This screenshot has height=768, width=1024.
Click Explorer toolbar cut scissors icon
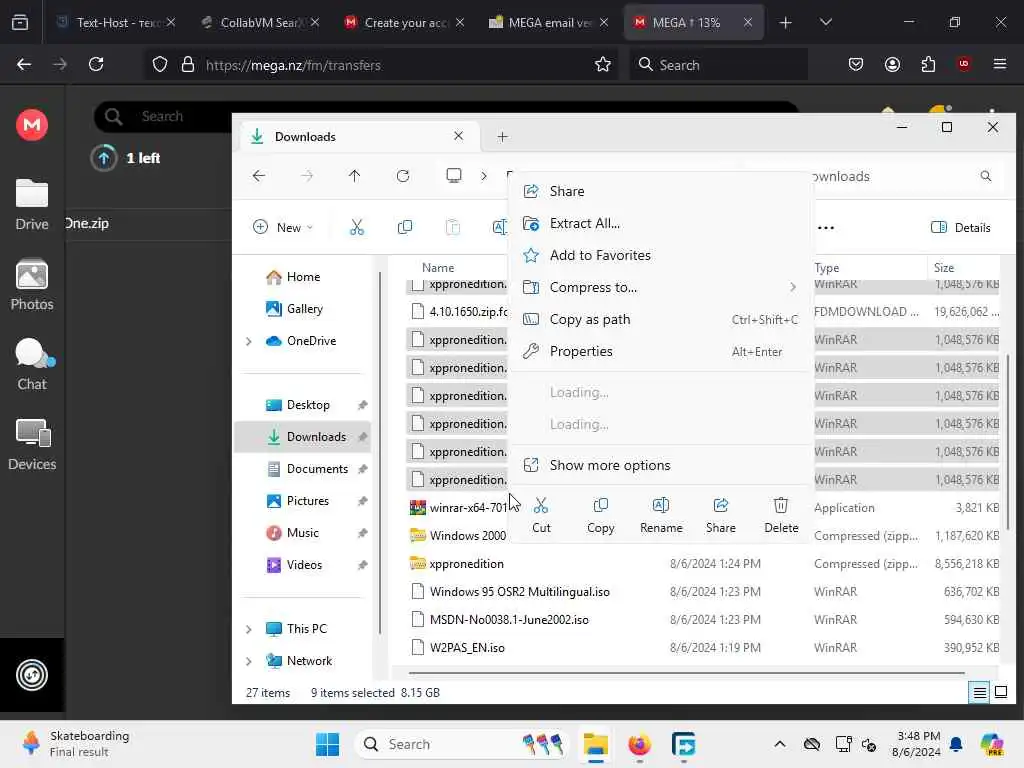(356, 227)
